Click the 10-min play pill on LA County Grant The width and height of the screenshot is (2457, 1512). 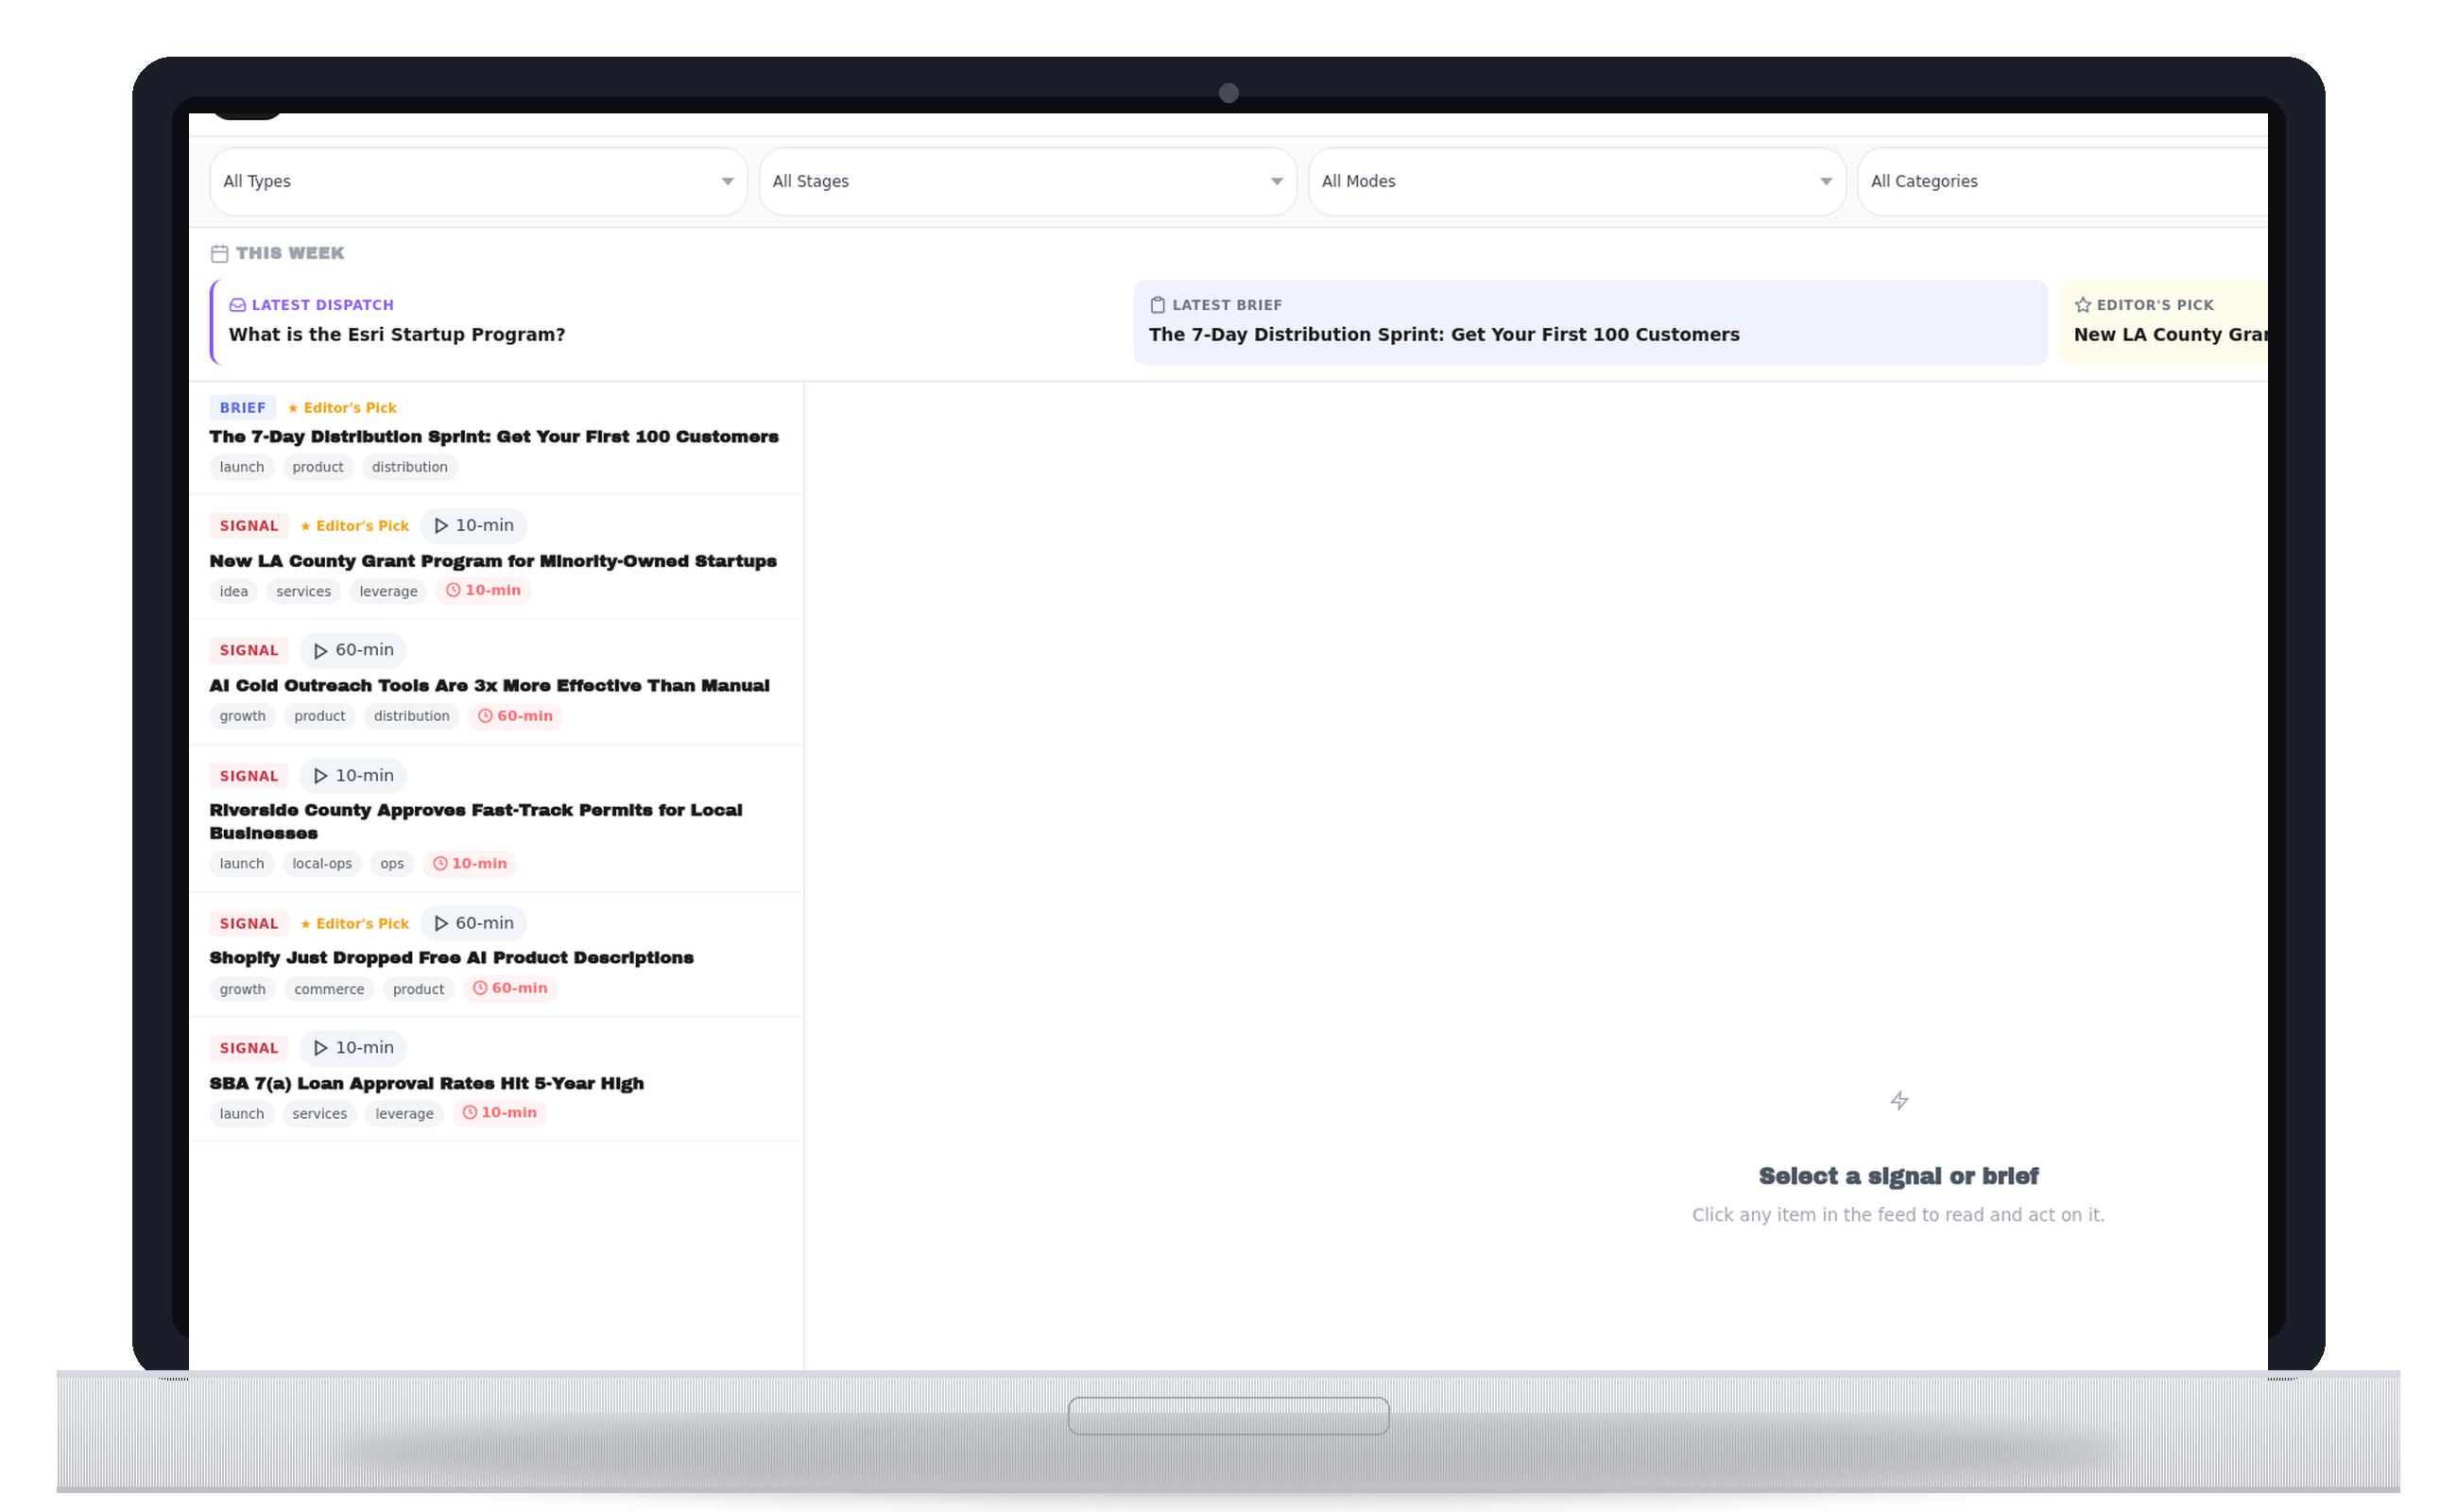(473, 525)
